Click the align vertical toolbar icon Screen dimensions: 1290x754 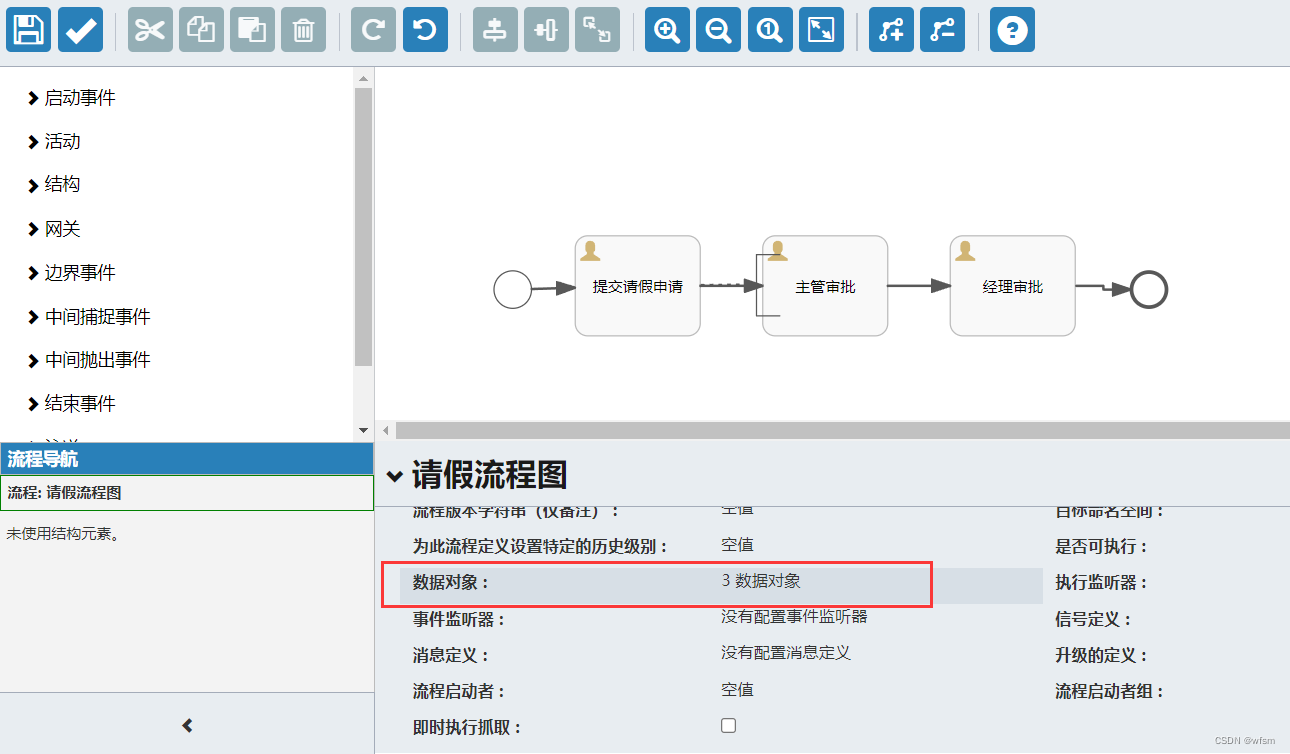pos(495,30)
